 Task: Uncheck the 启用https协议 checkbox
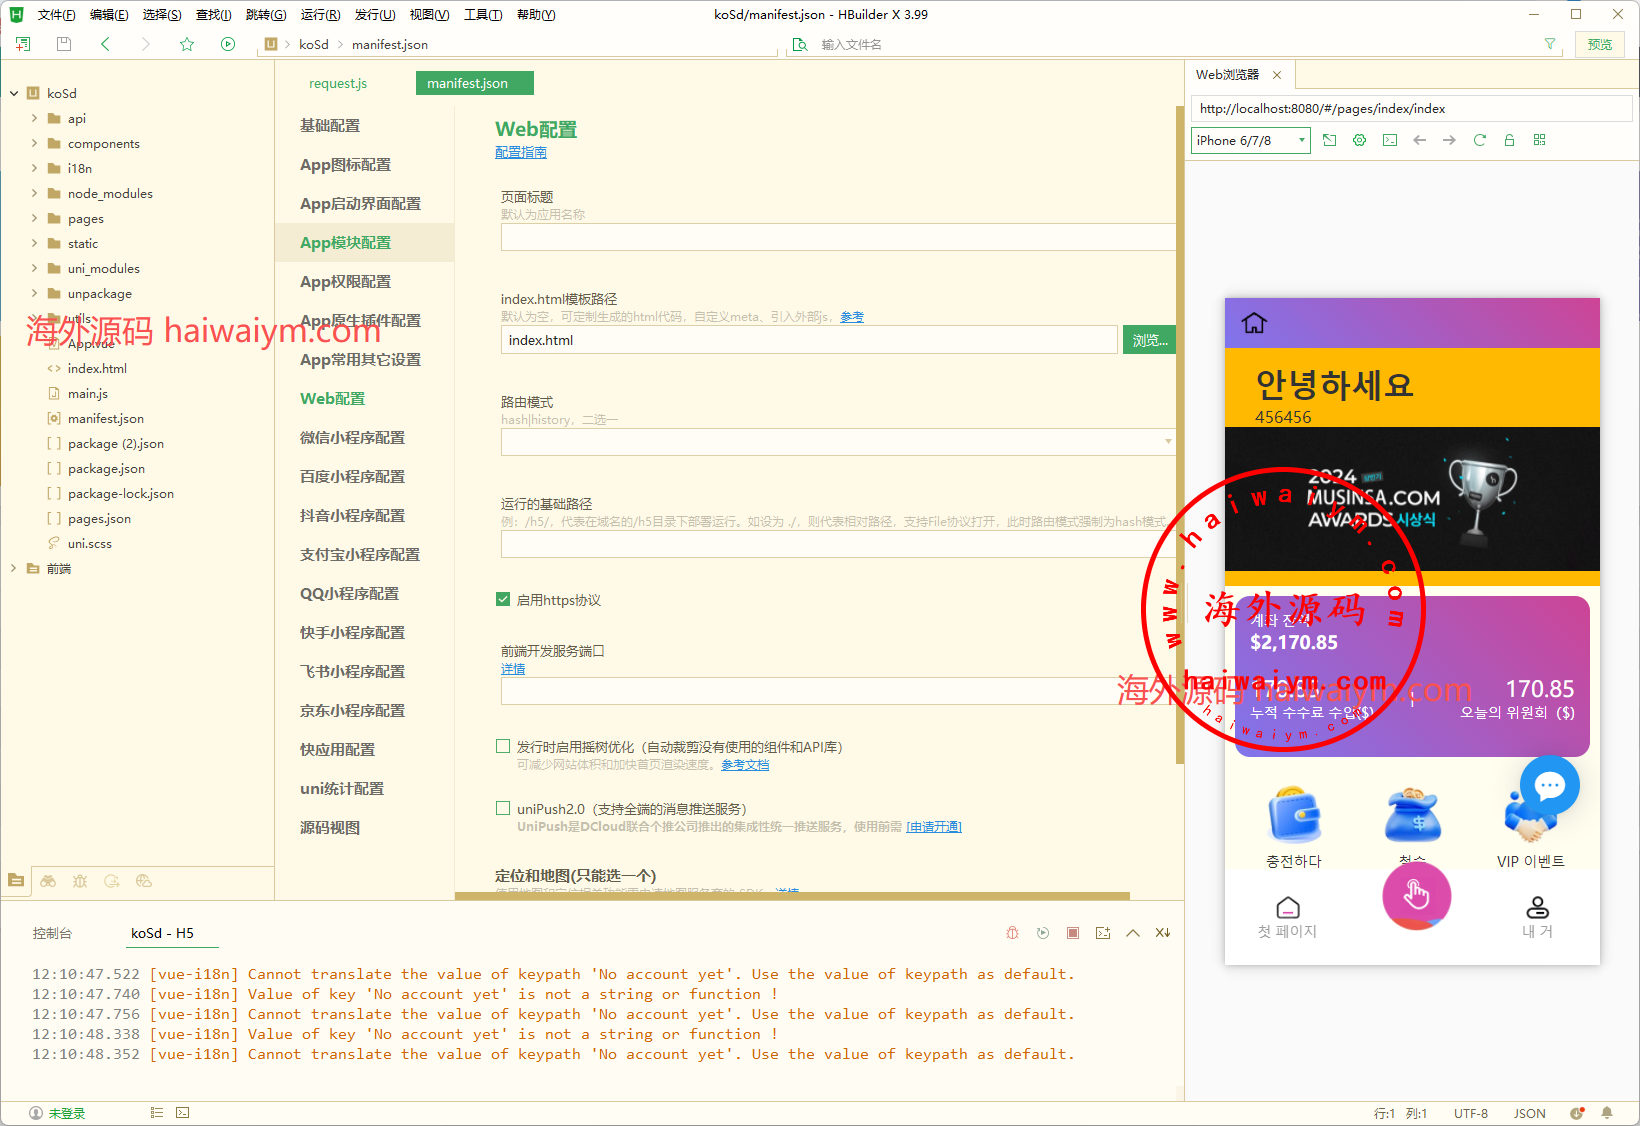pyautogui.click(x=503, y=599)
